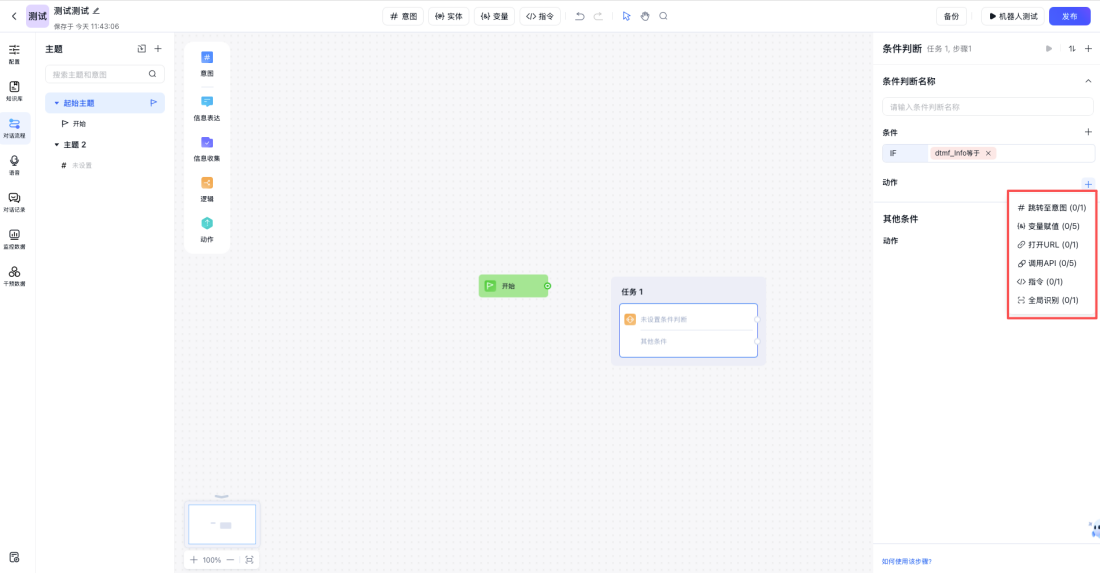Click the search magnifier in topic search
The height and width of the screenshot is (573, 1100).
152,74
